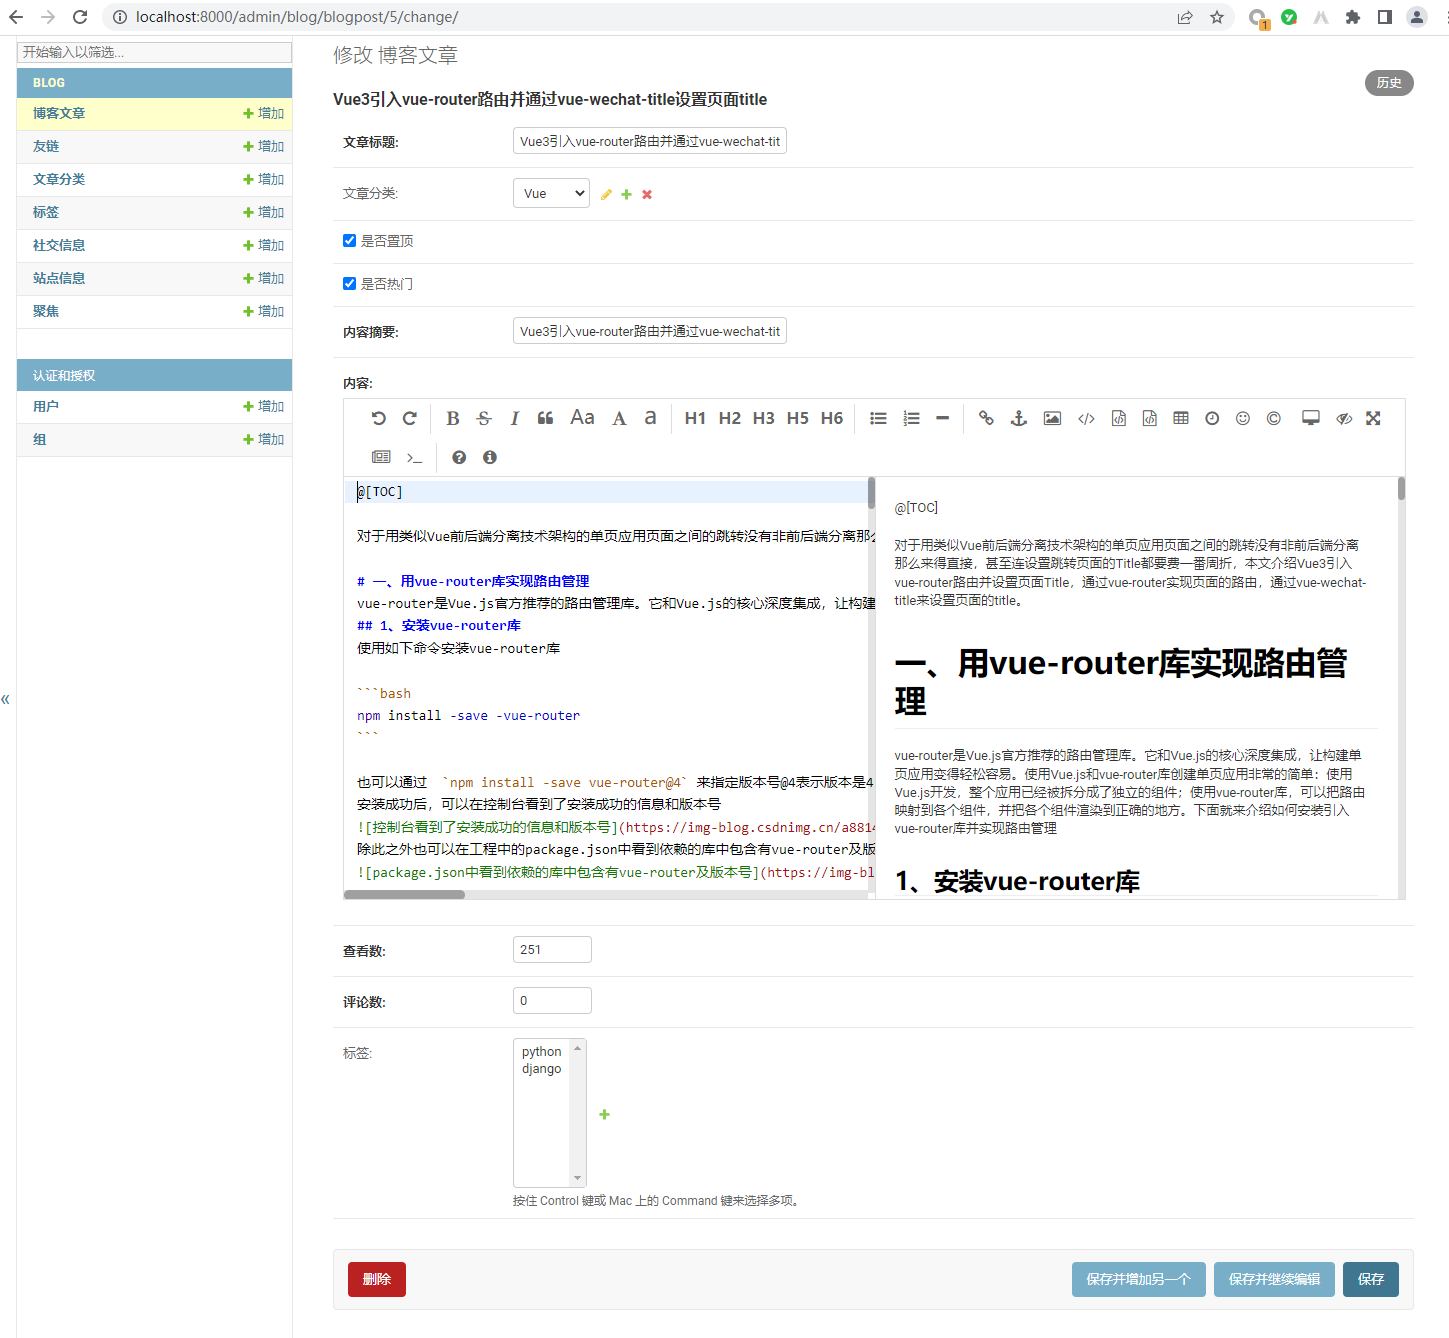Toggle fullscreen mode for the markdown editor
Screen dimensions: 1449x1338
pos(1373,418)
